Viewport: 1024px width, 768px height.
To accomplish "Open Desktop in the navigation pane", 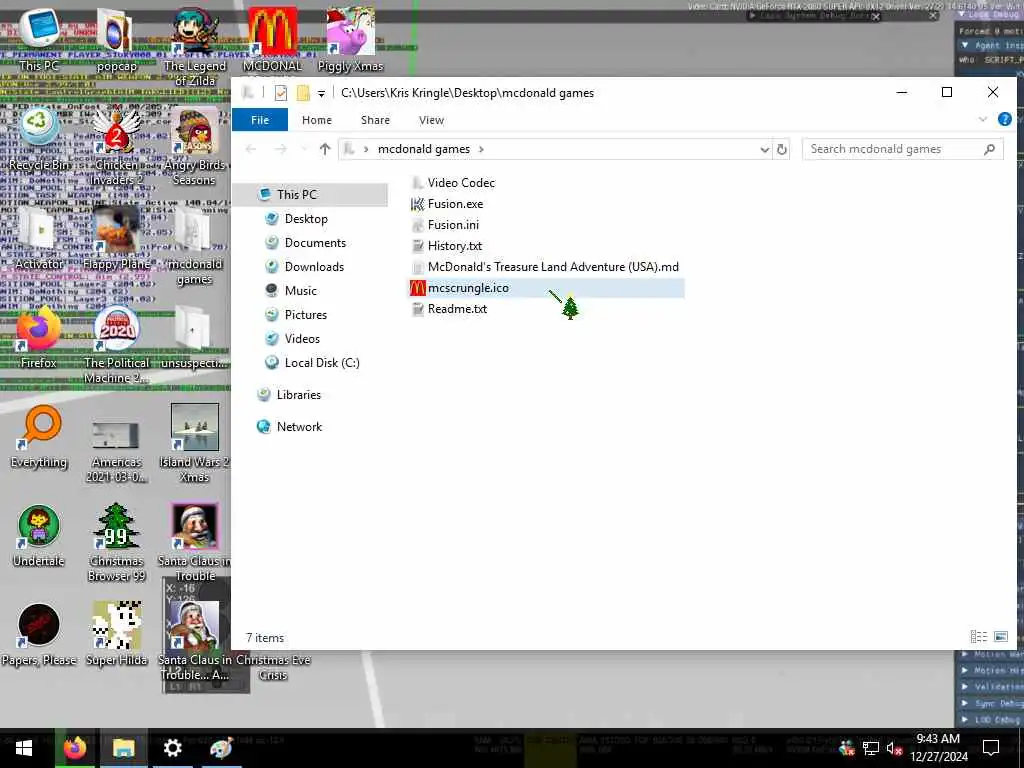I will (306, 219).
